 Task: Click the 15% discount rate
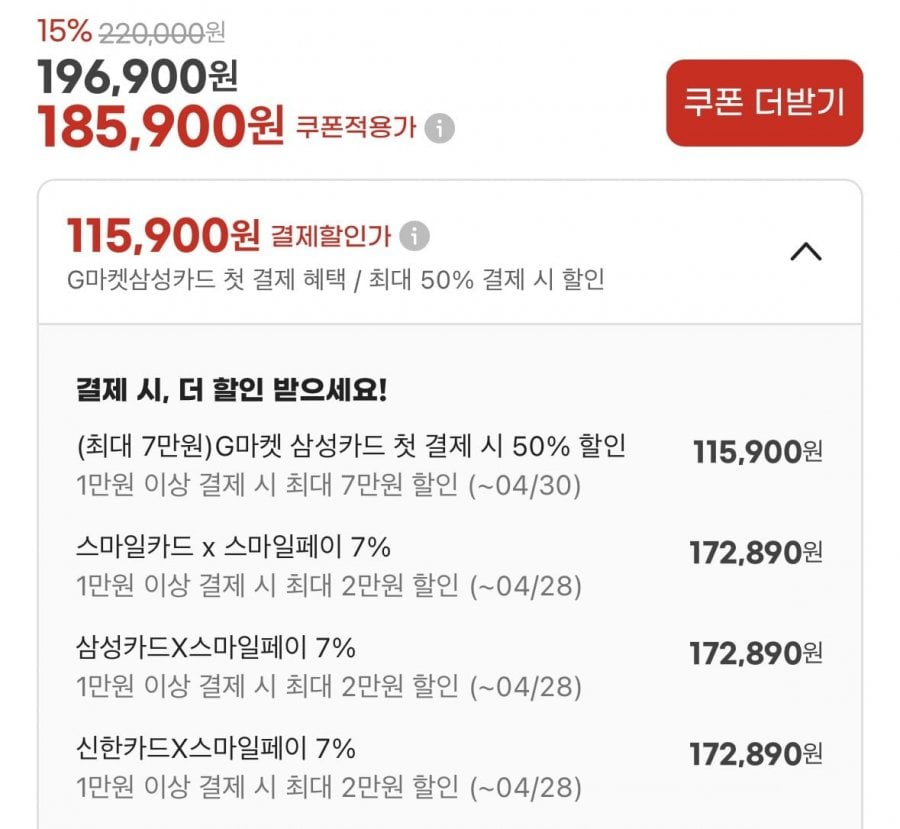coord(64,31)
